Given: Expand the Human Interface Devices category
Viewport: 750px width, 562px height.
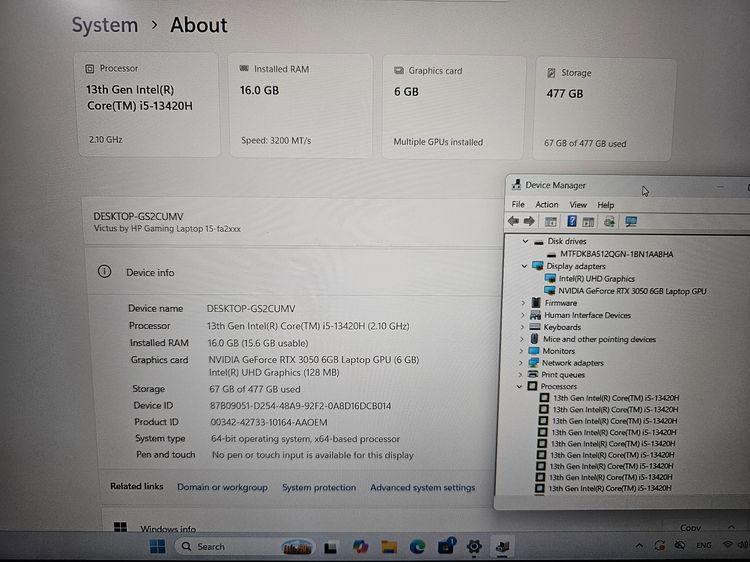Looking at the screenshot, I should pyautogui.click(x=522, y=315).
